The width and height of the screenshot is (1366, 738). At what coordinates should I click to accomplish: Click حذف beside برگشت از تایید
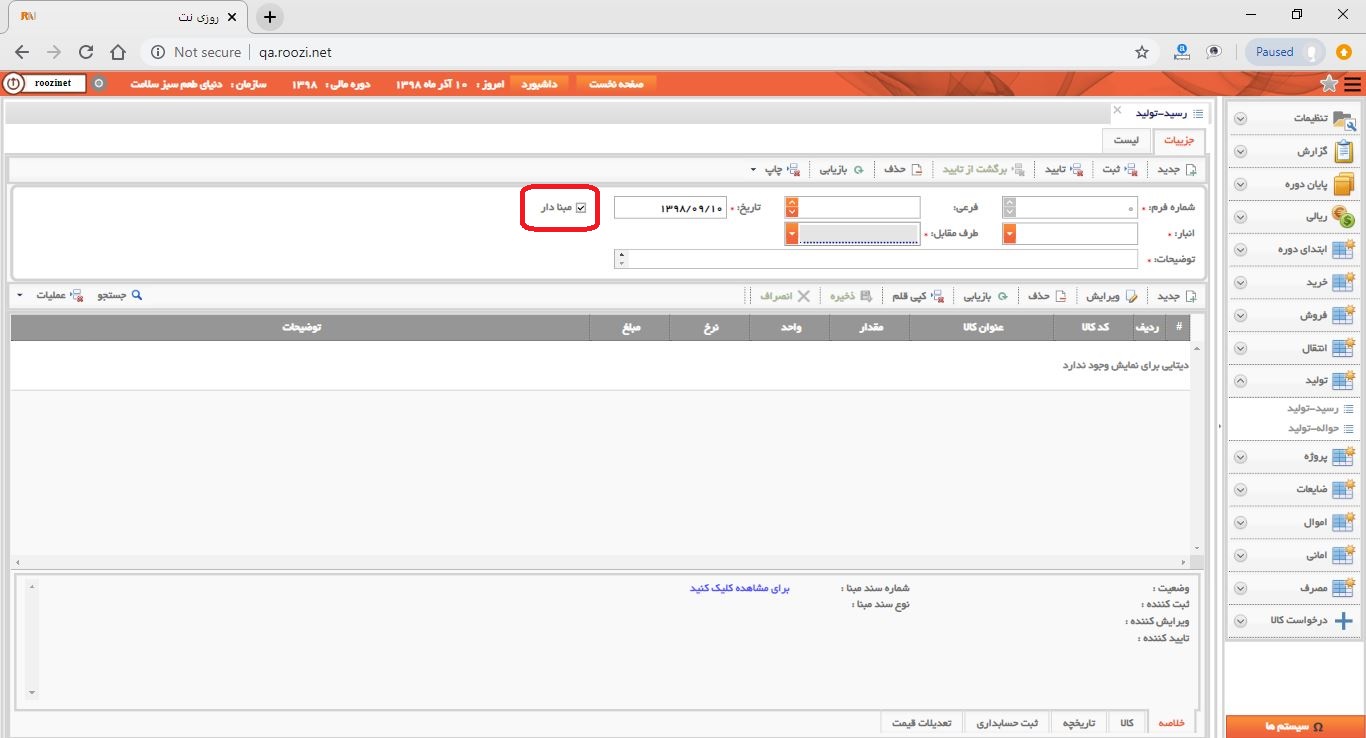(x=902, y=169)
